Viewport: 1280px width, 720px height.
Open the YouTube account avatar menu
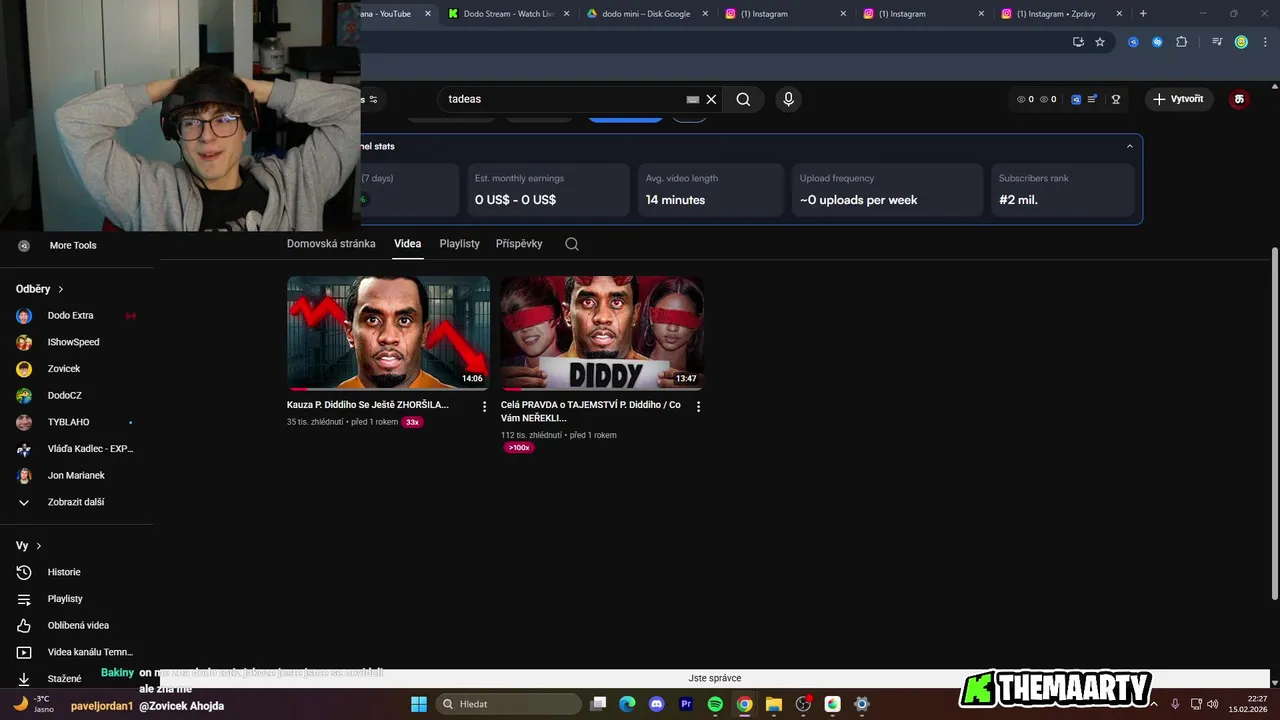coord(1239,99)
